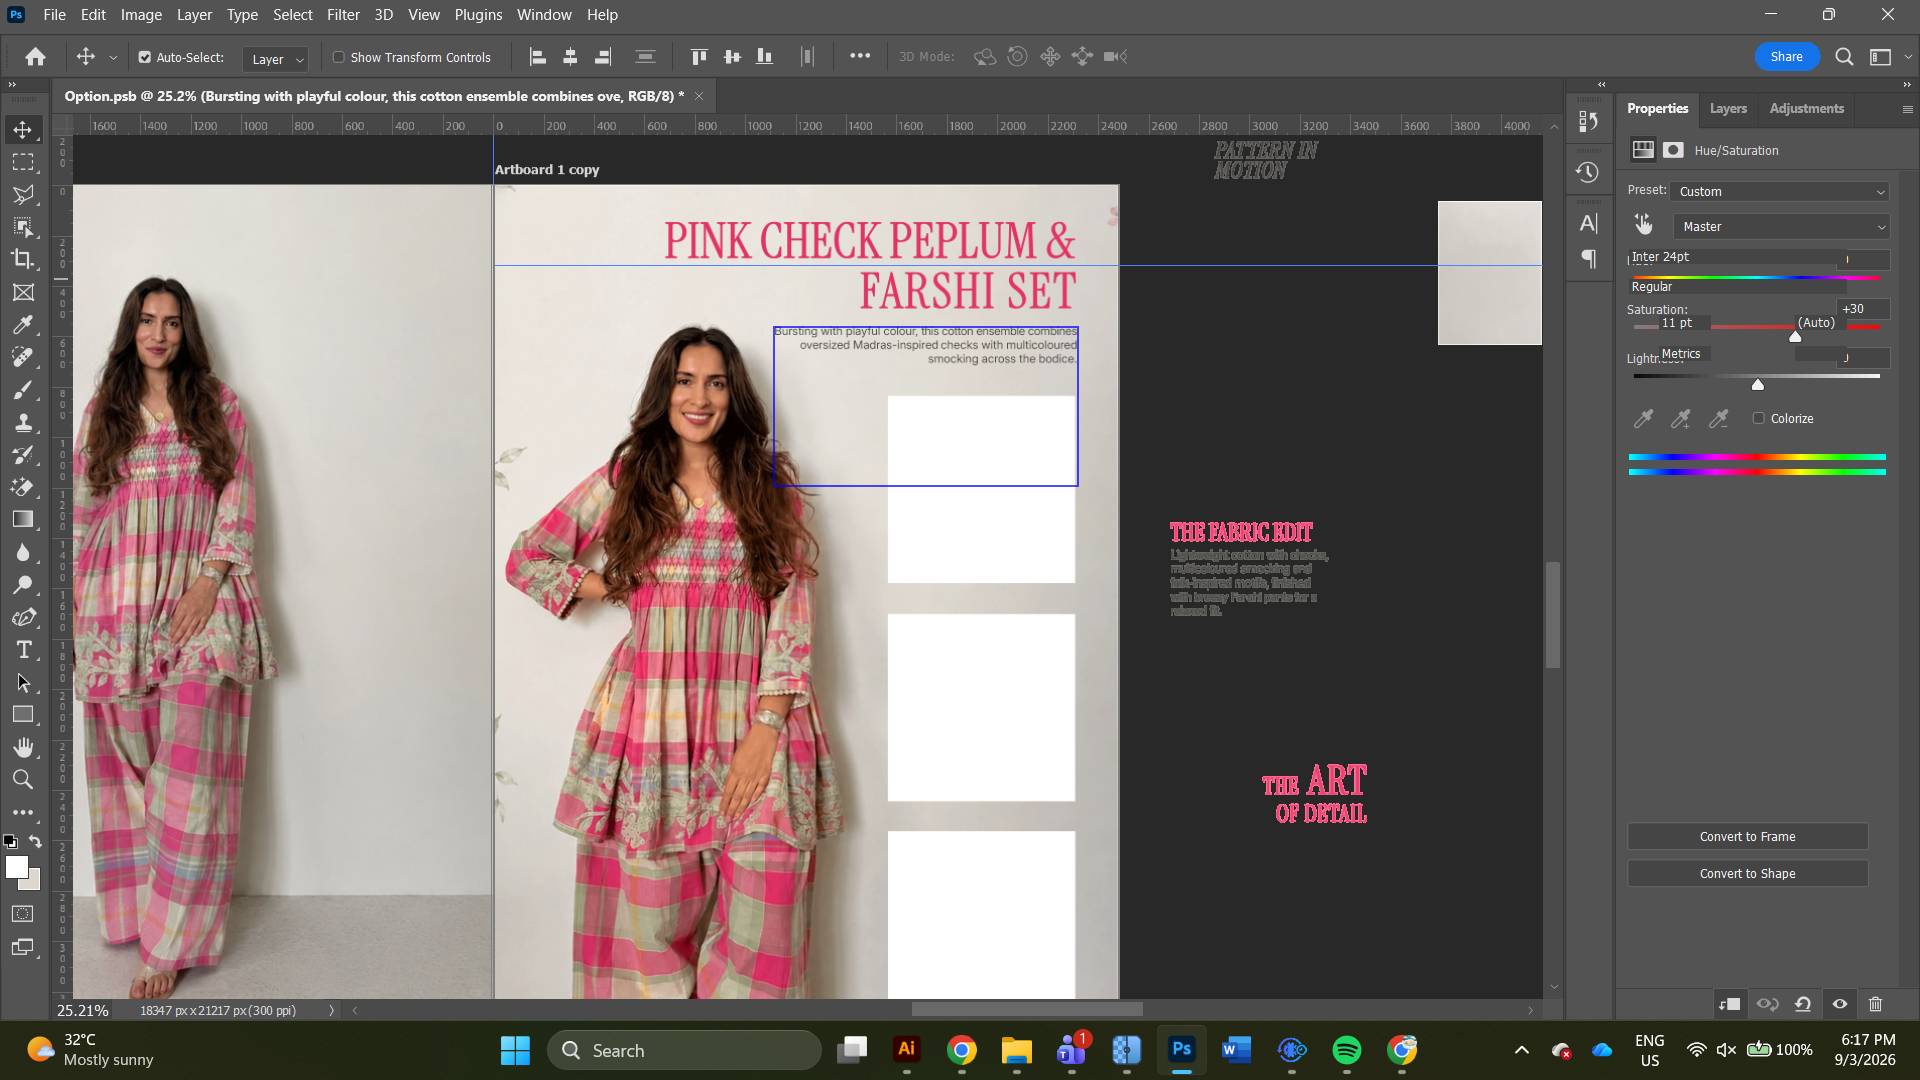Viewport: 1920px width, 1080px height.
Task: Open the Auto-Select Layer dropdown
Action: (275, 59)
